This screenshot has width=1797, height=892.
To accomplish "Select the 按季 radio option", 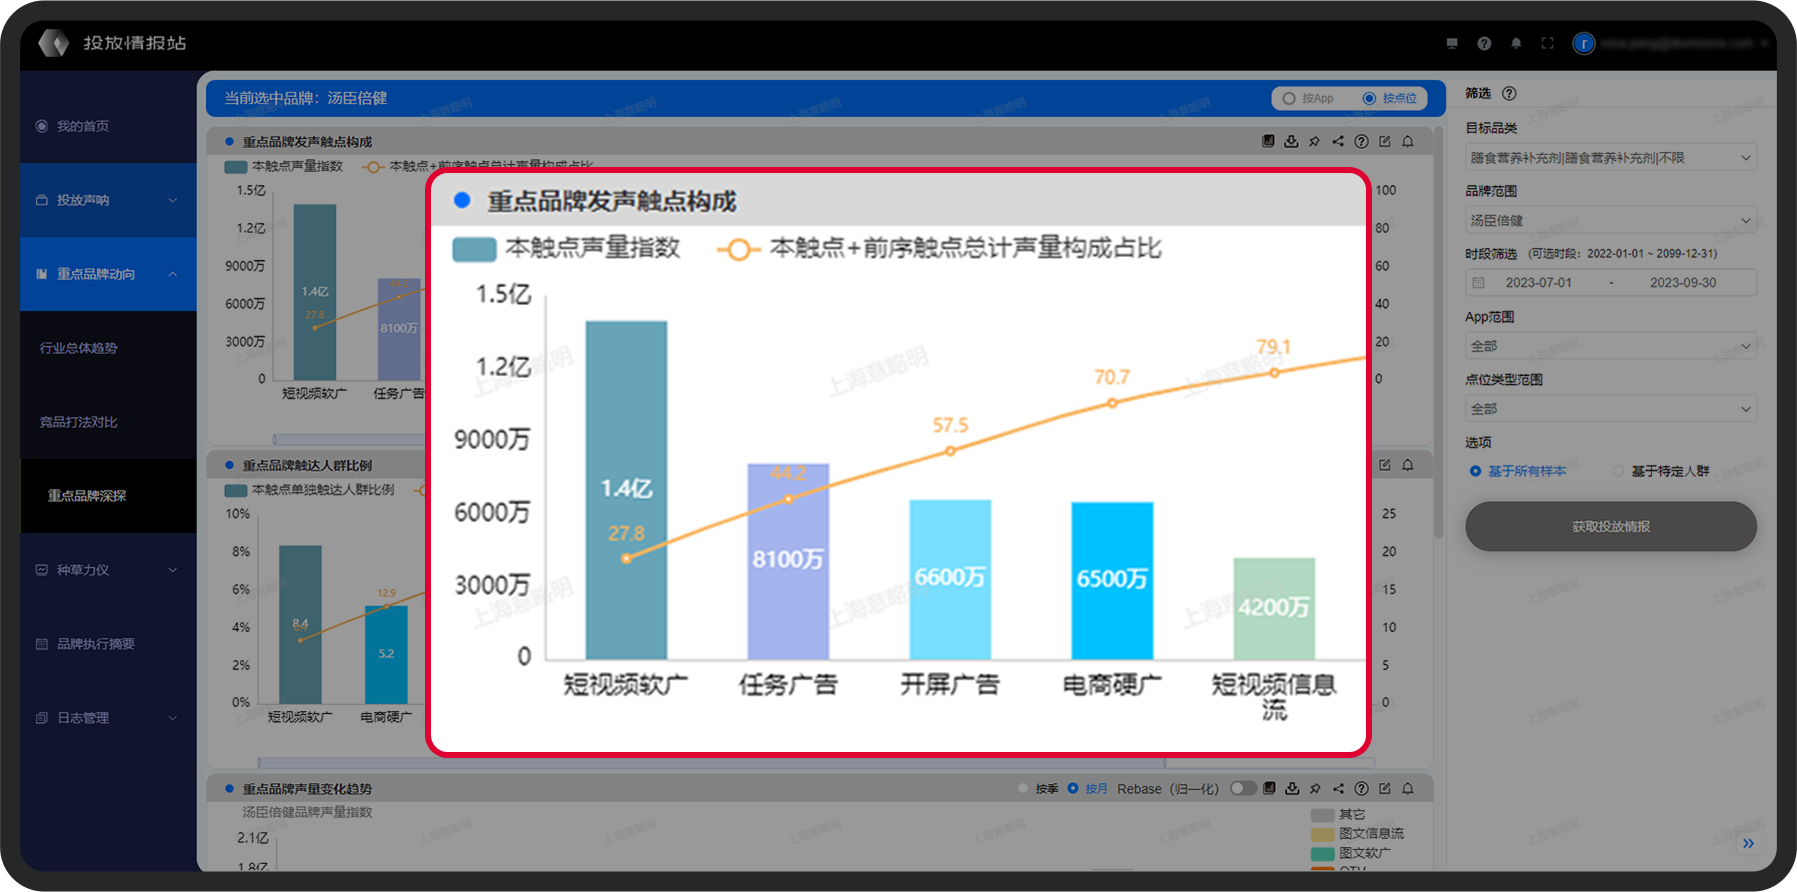I will [1038, 788].
